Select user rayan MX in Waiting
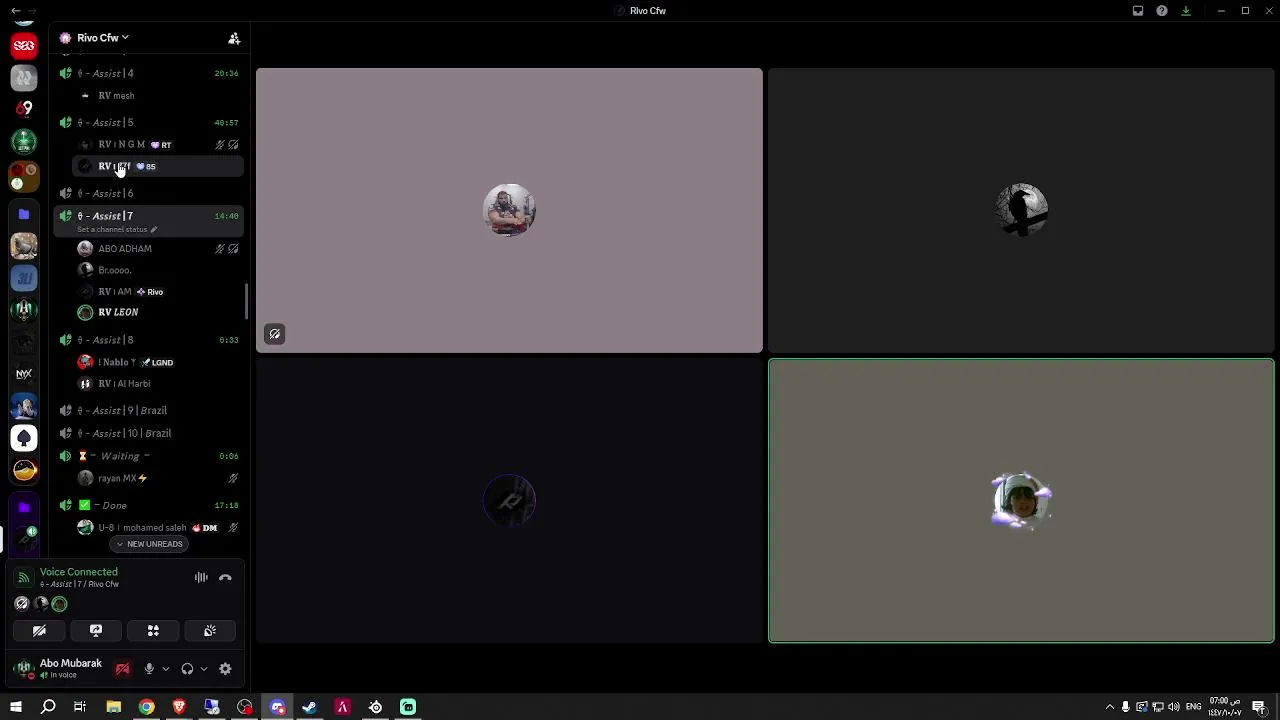 [158, 479]
